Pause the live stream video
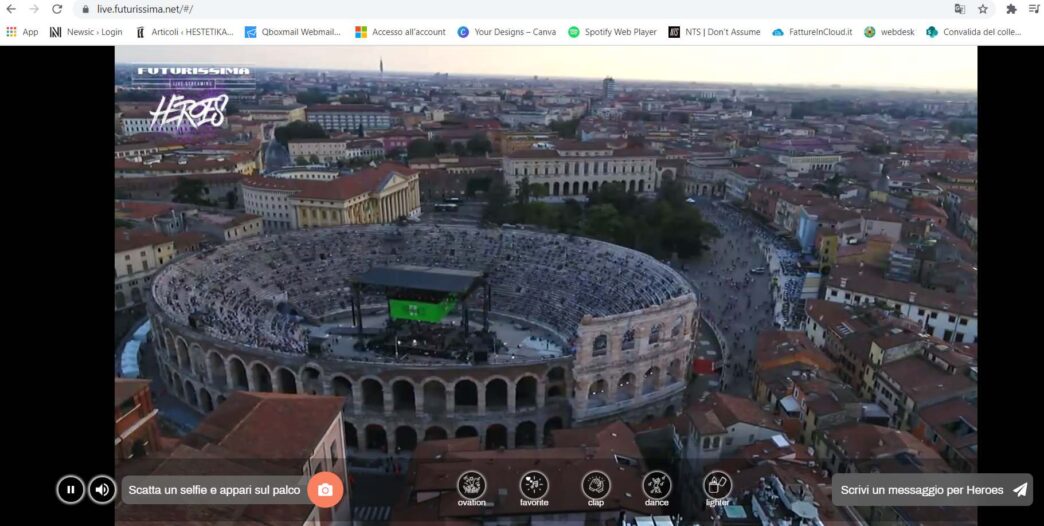This screenshot has height=526, width=1044. pos(70,489)
